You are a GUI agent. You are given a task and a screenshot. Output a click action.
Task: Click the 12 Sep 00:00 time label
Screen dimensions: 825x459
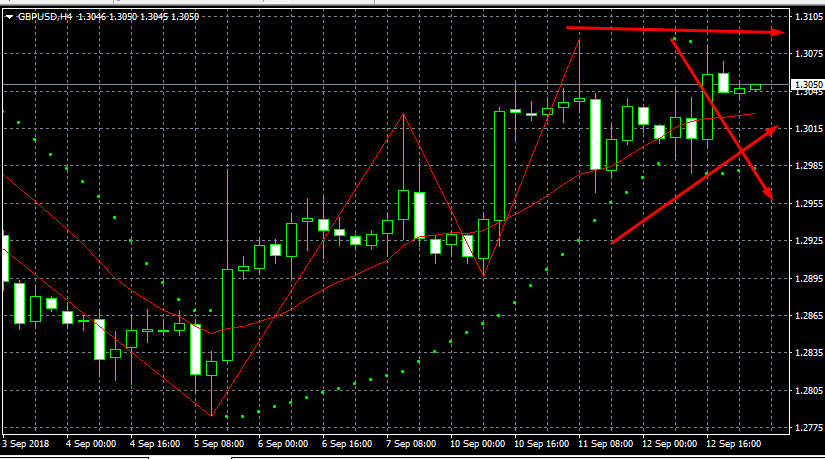tap(669, 444)
